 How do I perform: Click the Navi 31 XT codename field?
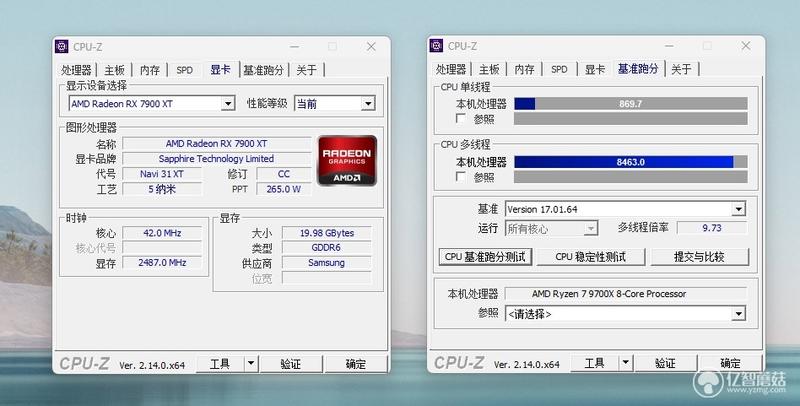coord(162,174)
